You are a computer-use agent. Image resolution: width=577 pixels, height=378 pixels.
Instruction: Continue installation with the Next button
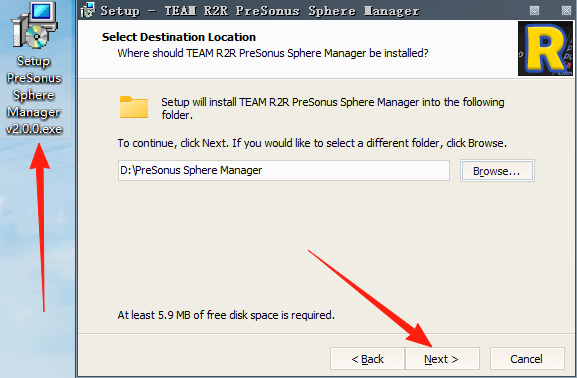pos(442,359)
